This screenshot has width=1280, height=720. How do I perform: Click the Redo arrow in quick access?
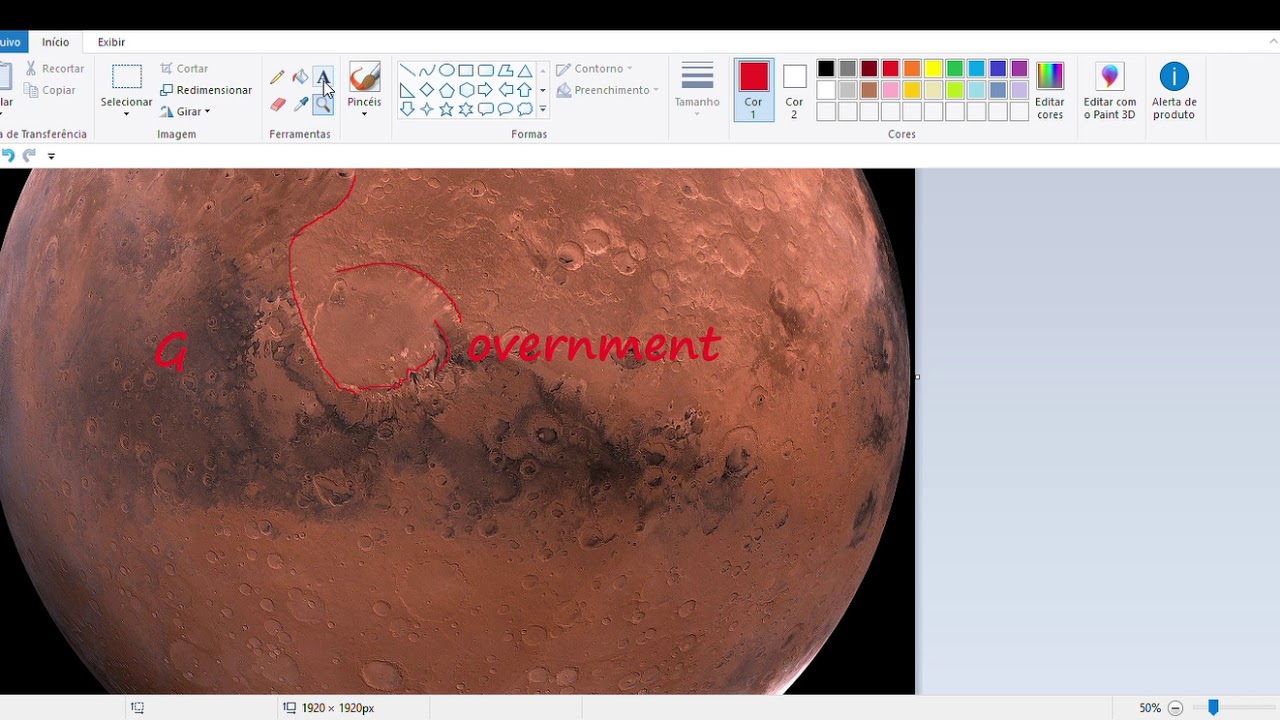29,155
